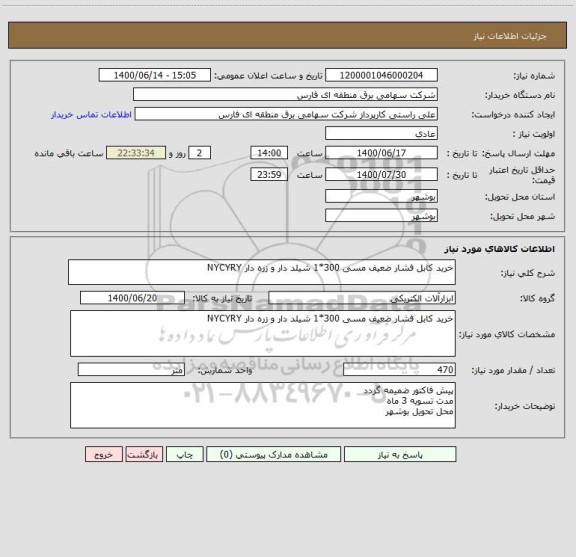Click label گروه کالا
This screenshot has width=576, height=557.
537,298
